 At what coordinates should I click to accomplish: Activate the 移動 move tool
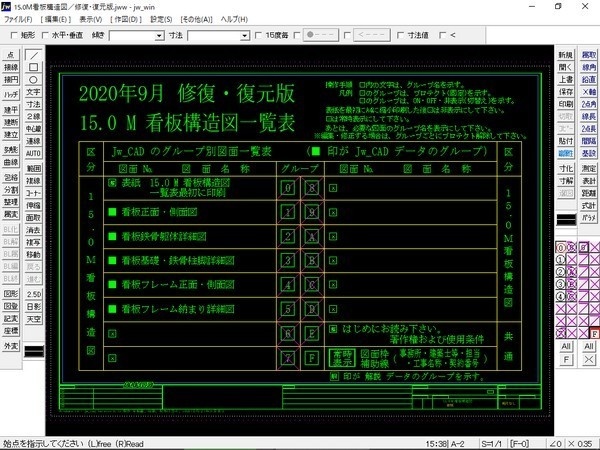pos(33,254)
